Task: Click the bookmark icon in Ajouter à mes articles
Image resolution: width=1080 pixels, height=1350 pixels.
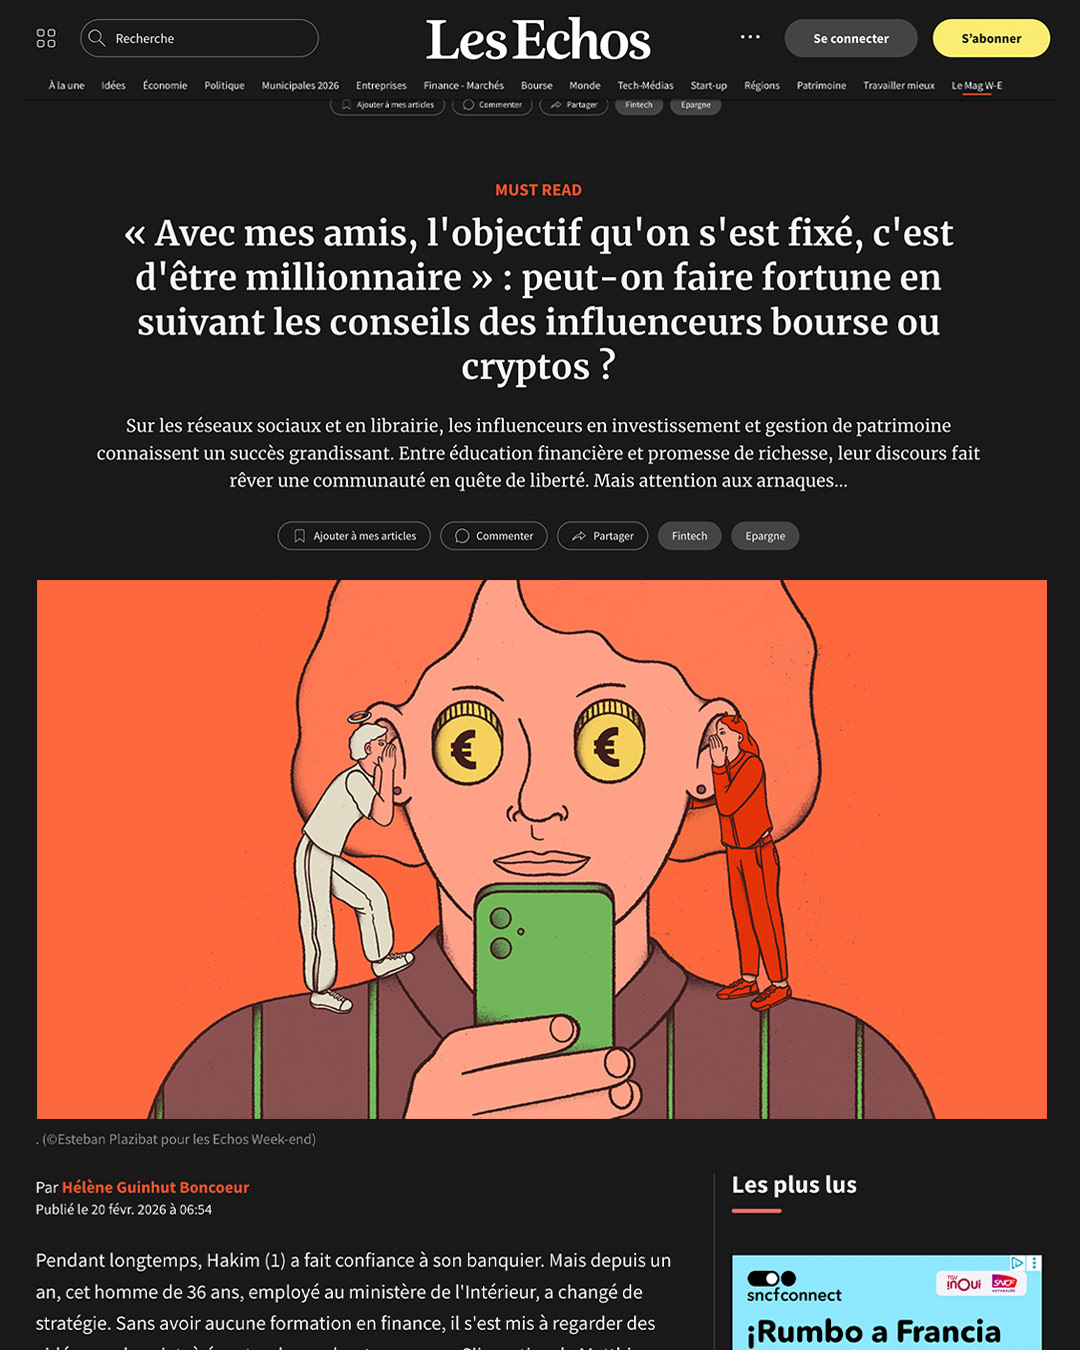Action: pos(299,536)
